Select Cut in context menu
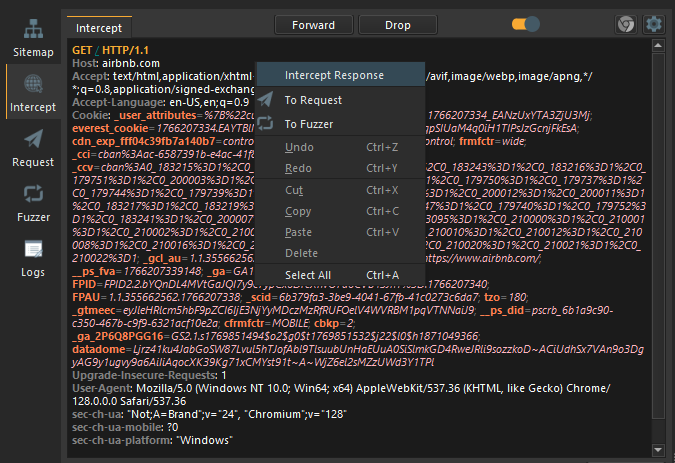The width and height of the screenshot is (675, 463). coord(341,190)
